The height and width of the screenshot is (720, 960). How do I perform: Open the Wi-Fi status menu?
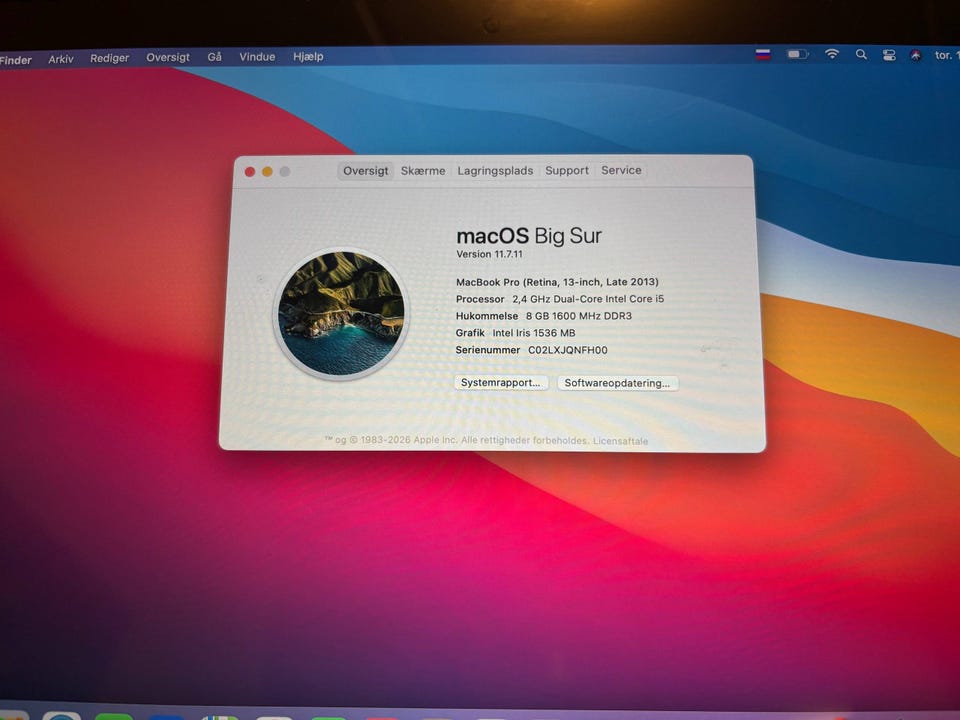pos(831,54)
